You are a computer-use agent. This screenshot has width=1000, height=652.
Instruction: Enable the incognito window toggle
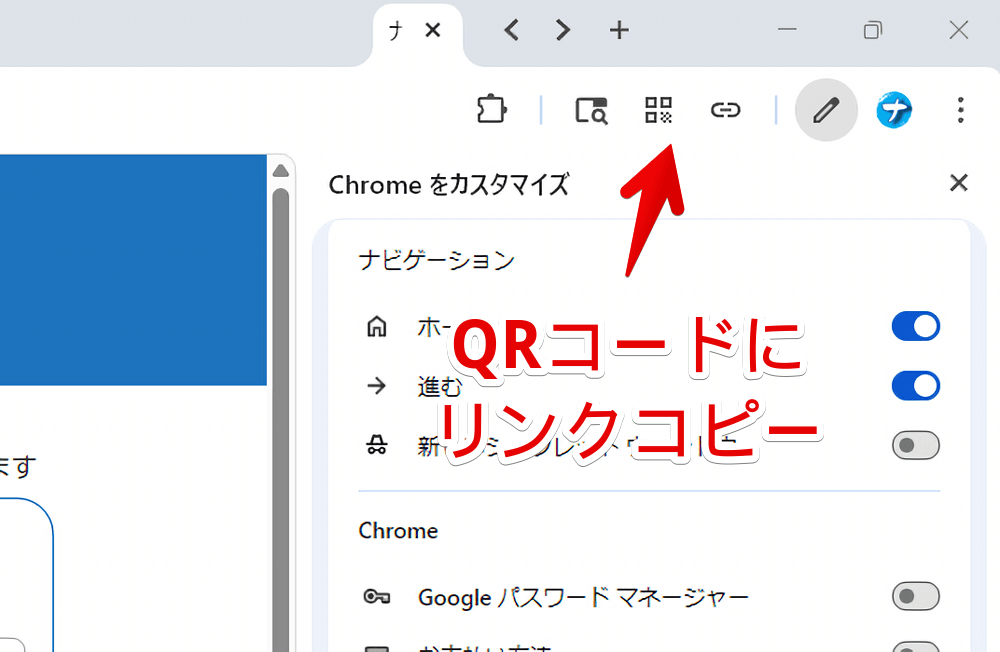click(x=915, y=445)
